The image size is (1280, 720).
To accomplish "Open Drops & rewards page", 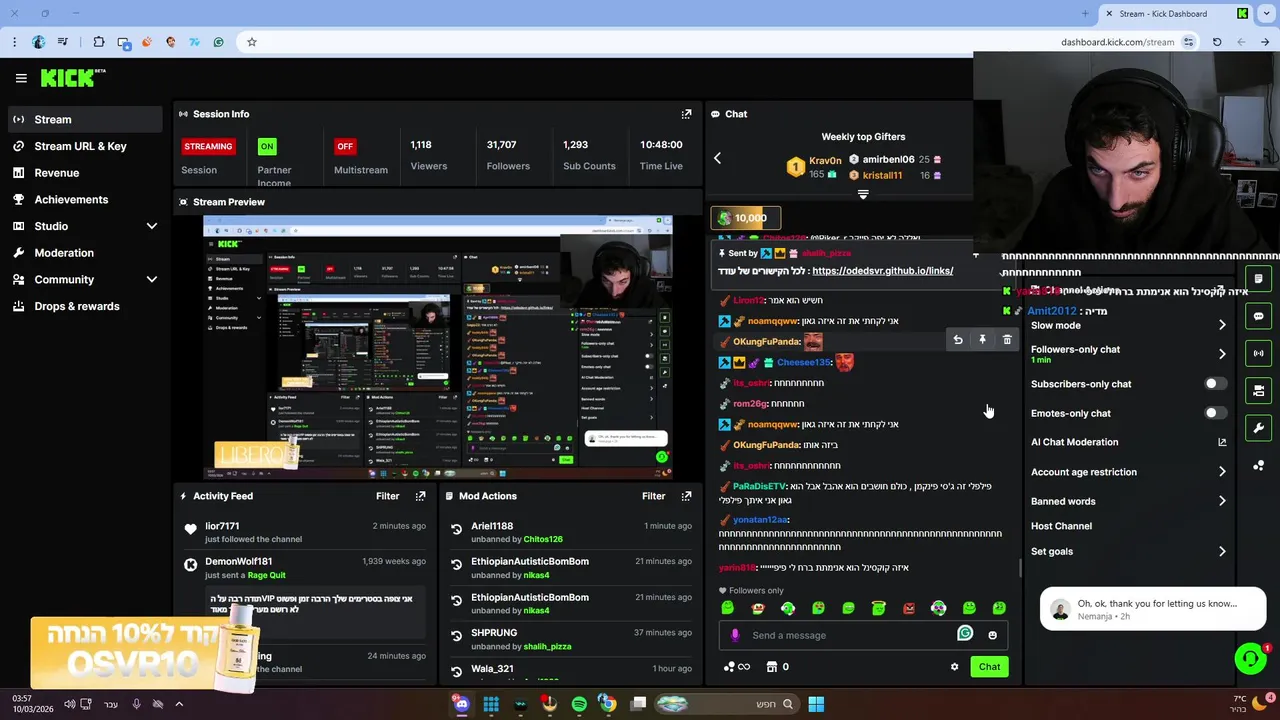I will coord(84,306).
